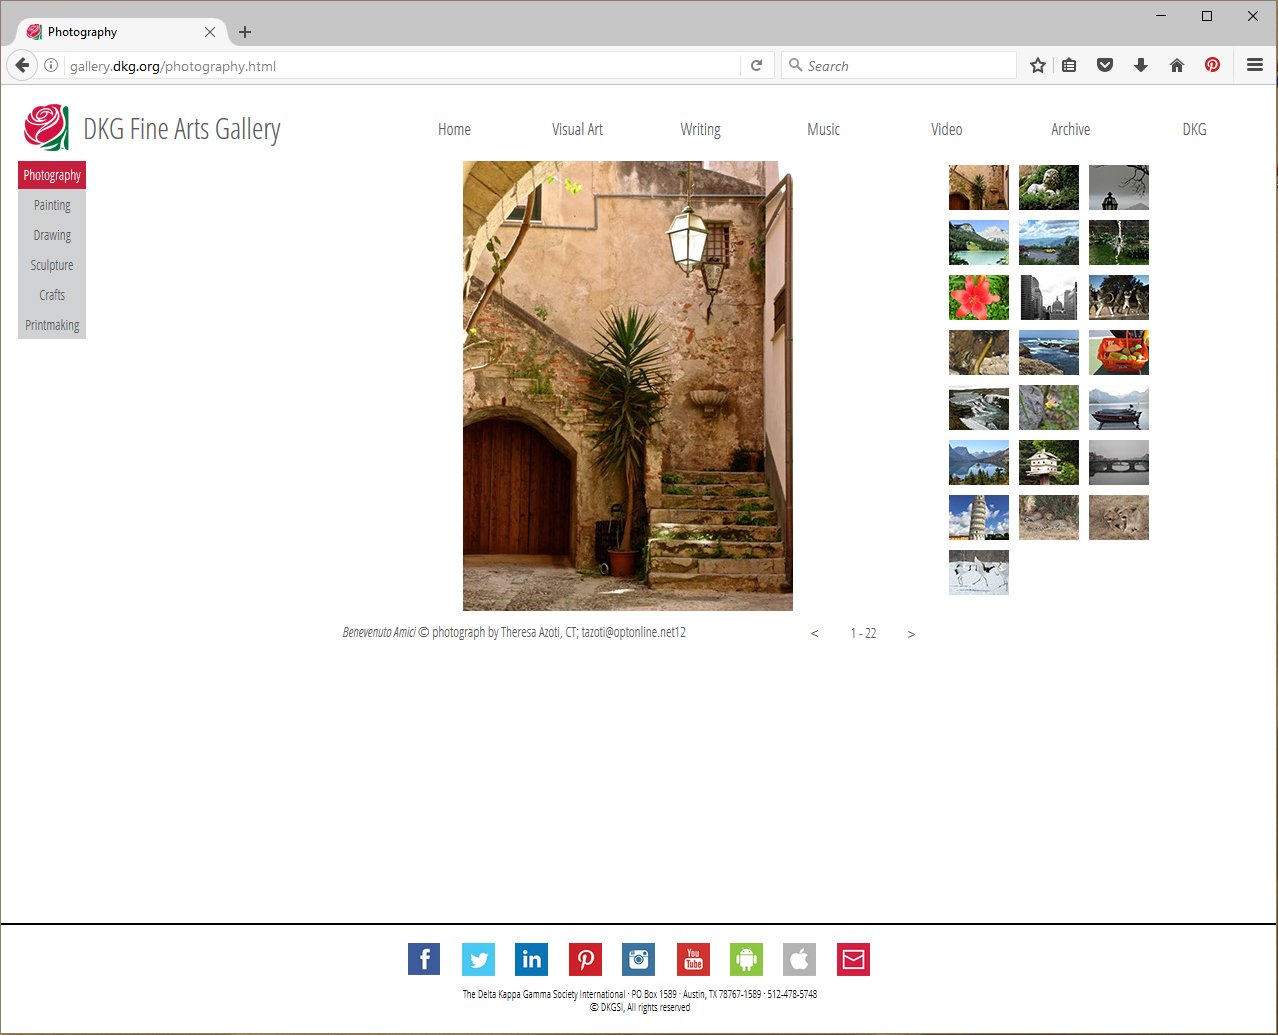Open the green Android app icon

746,959
